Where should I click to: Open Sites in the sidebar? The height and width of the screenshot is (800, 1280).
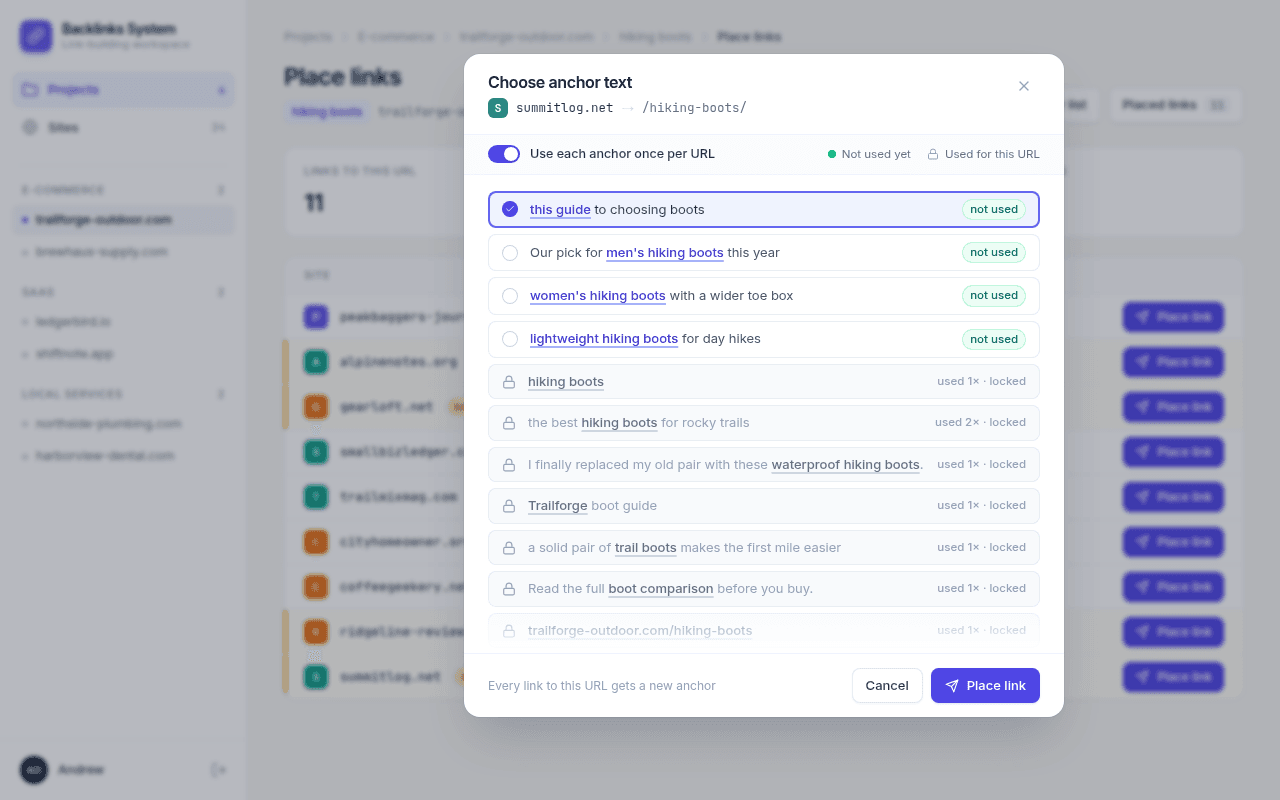pos(124,128)
